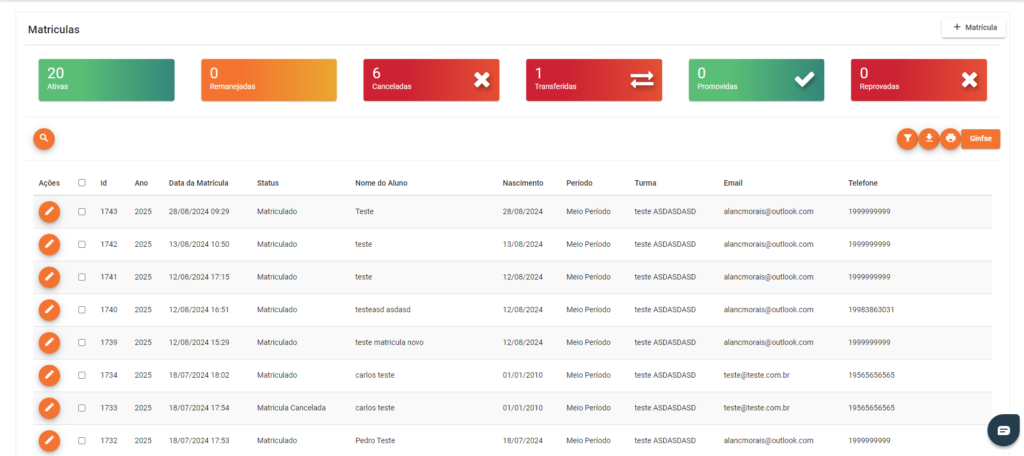Click the download icon button
The width and height of the screenshot is (1024, 456).
point(929,139)
